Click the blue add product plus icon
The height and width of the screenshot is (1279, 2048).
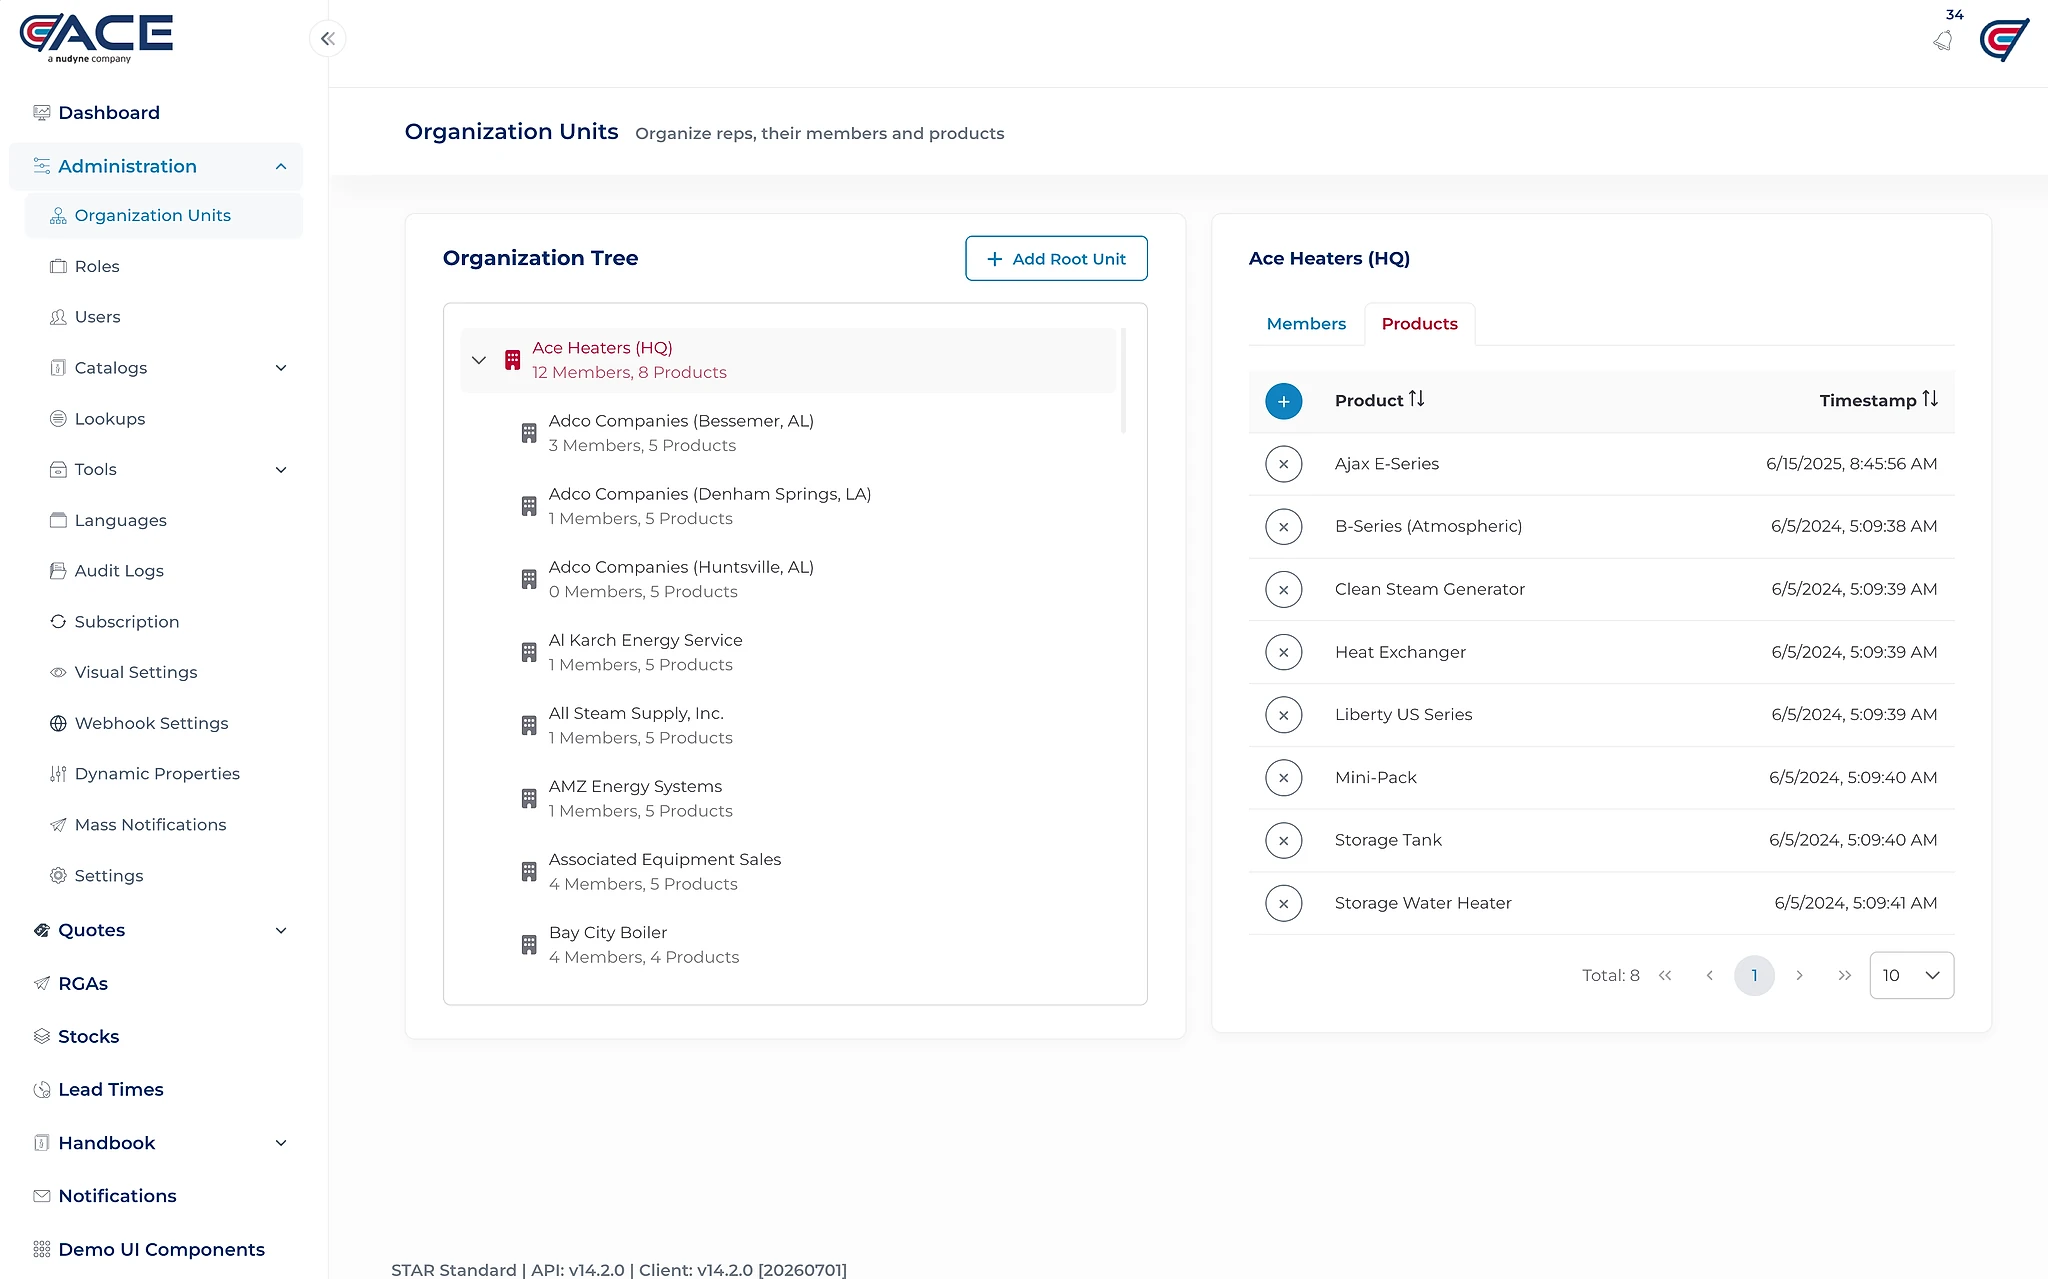pos(1283,401)
